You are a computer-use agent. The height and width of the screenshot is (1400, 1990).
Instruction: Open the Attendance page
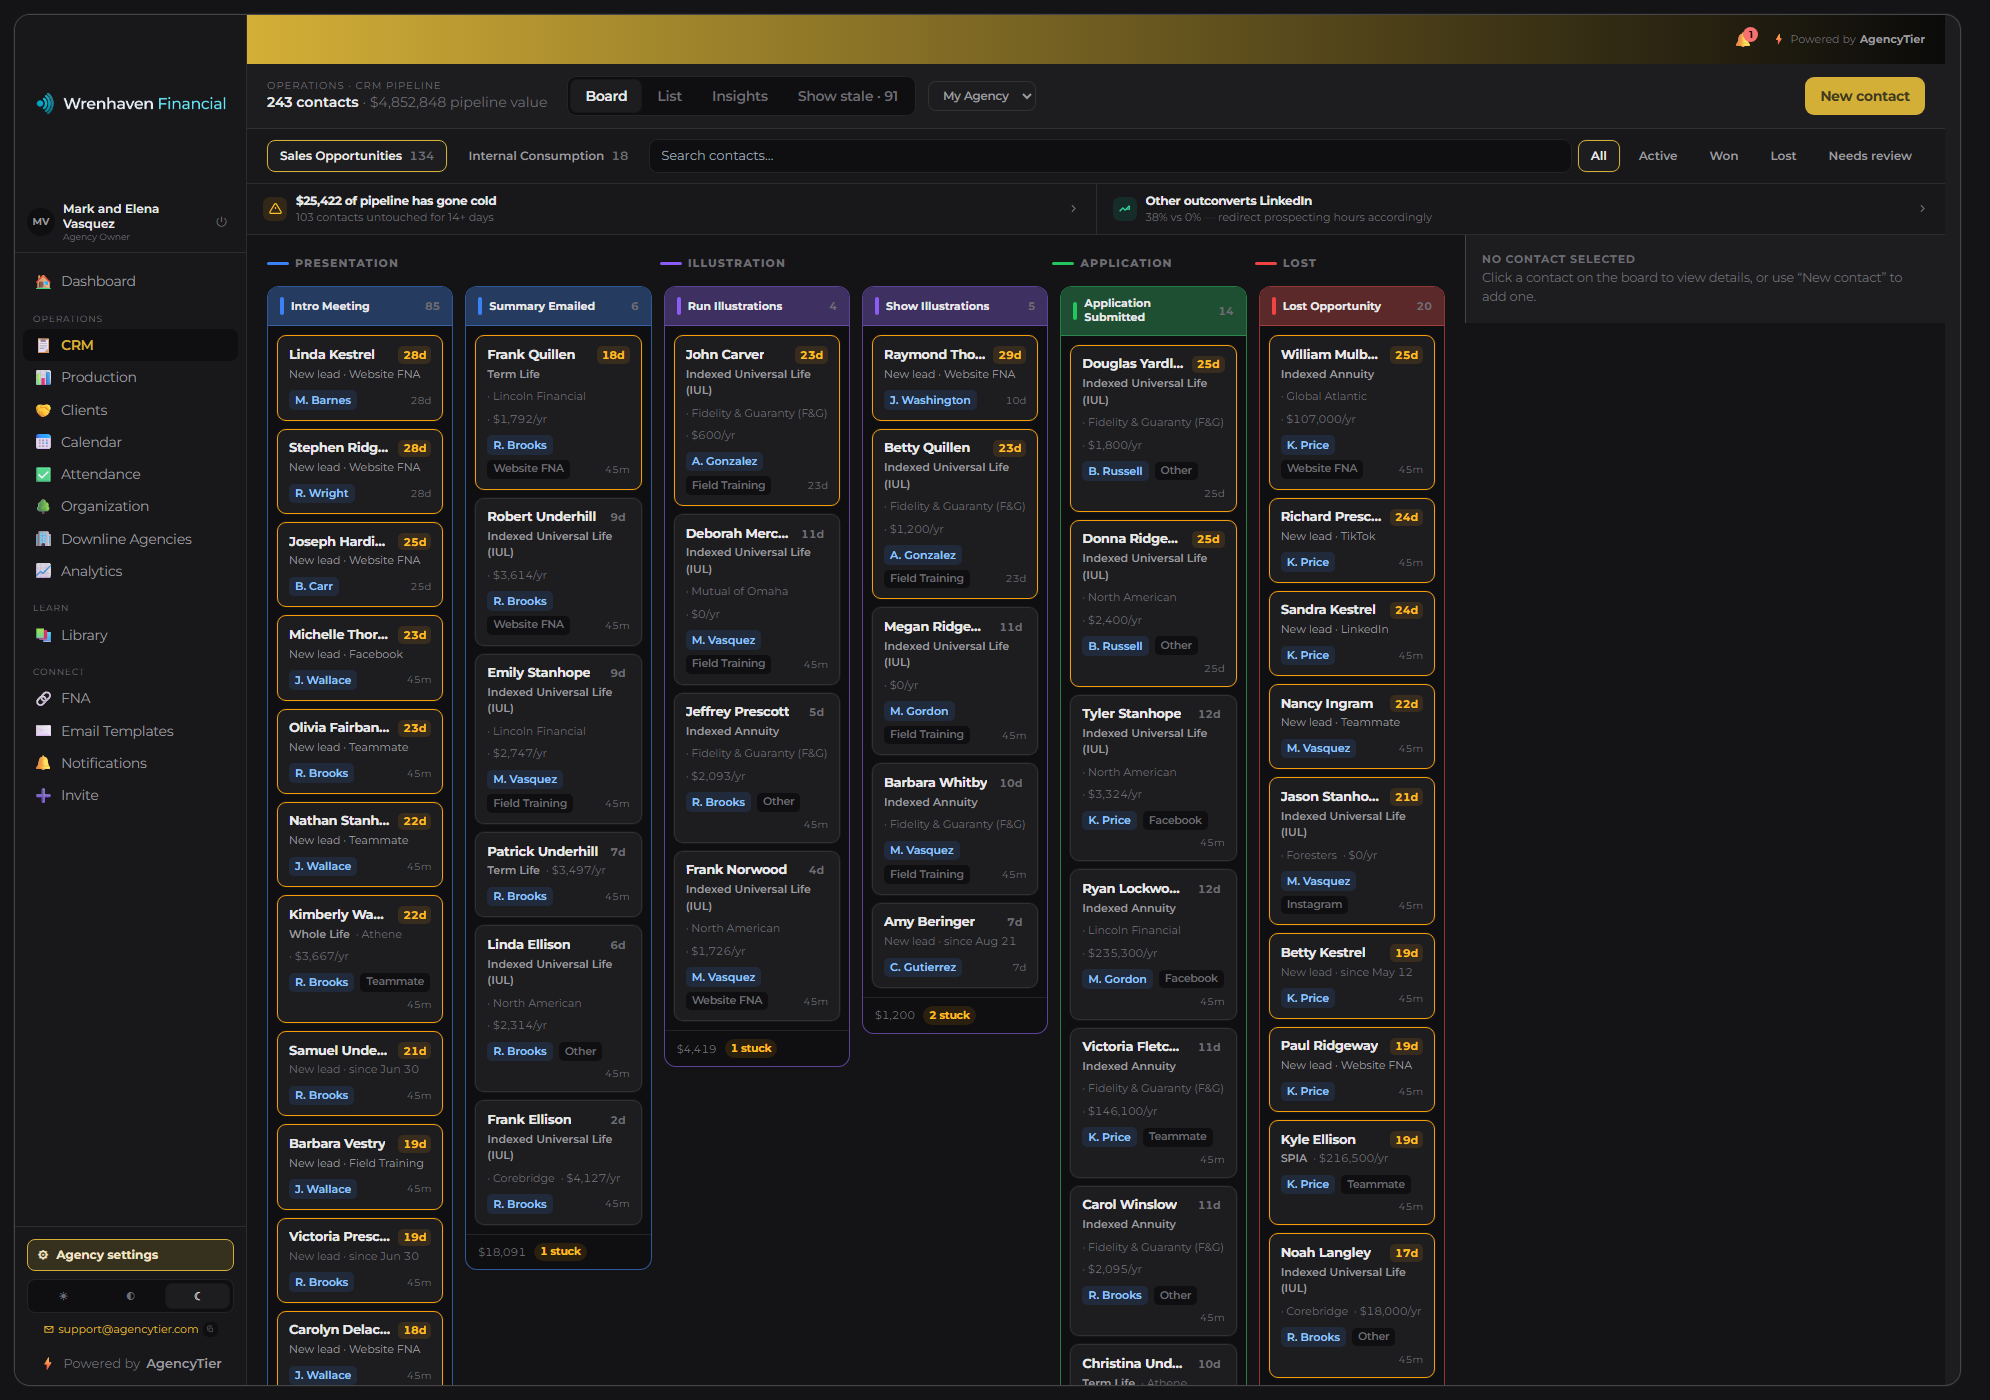tap(130, 474)
